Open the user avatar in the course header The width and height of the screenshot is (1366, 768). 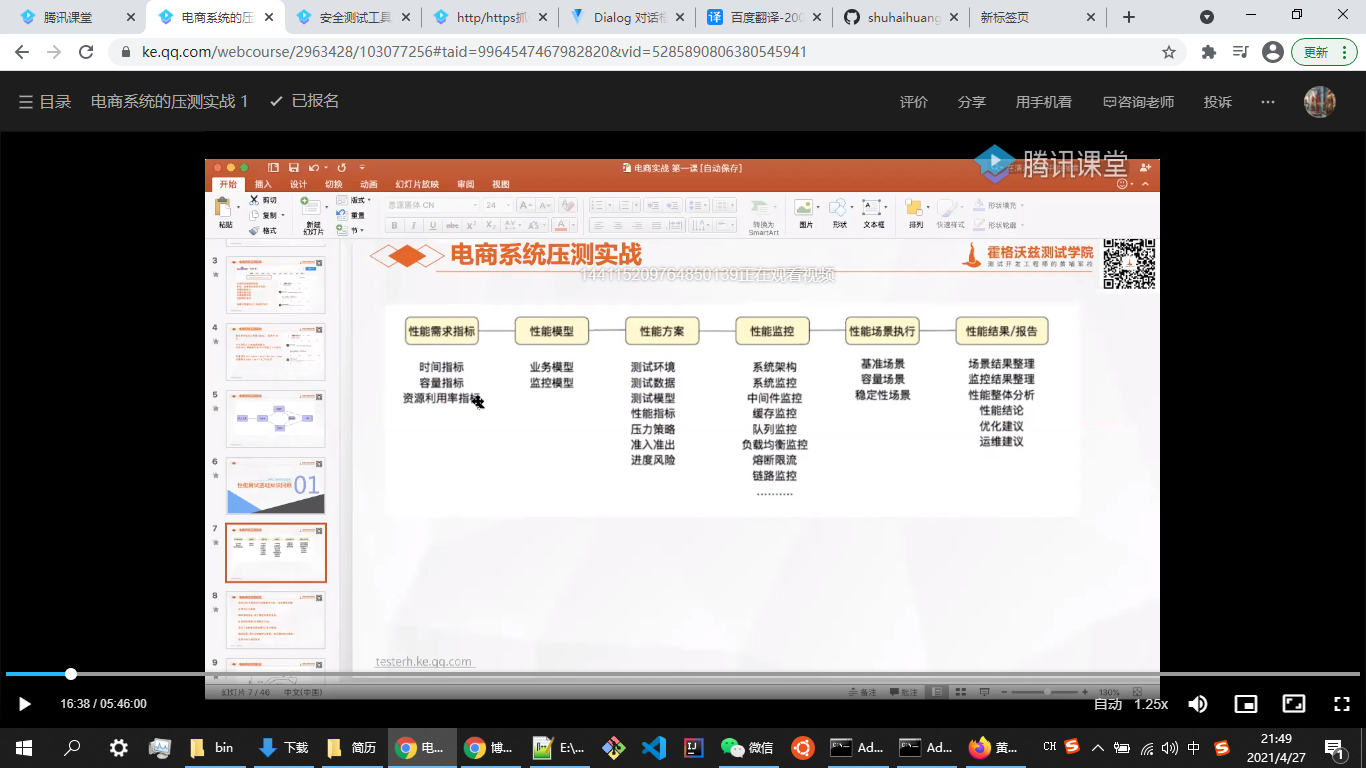click(x=1320, y=101)
